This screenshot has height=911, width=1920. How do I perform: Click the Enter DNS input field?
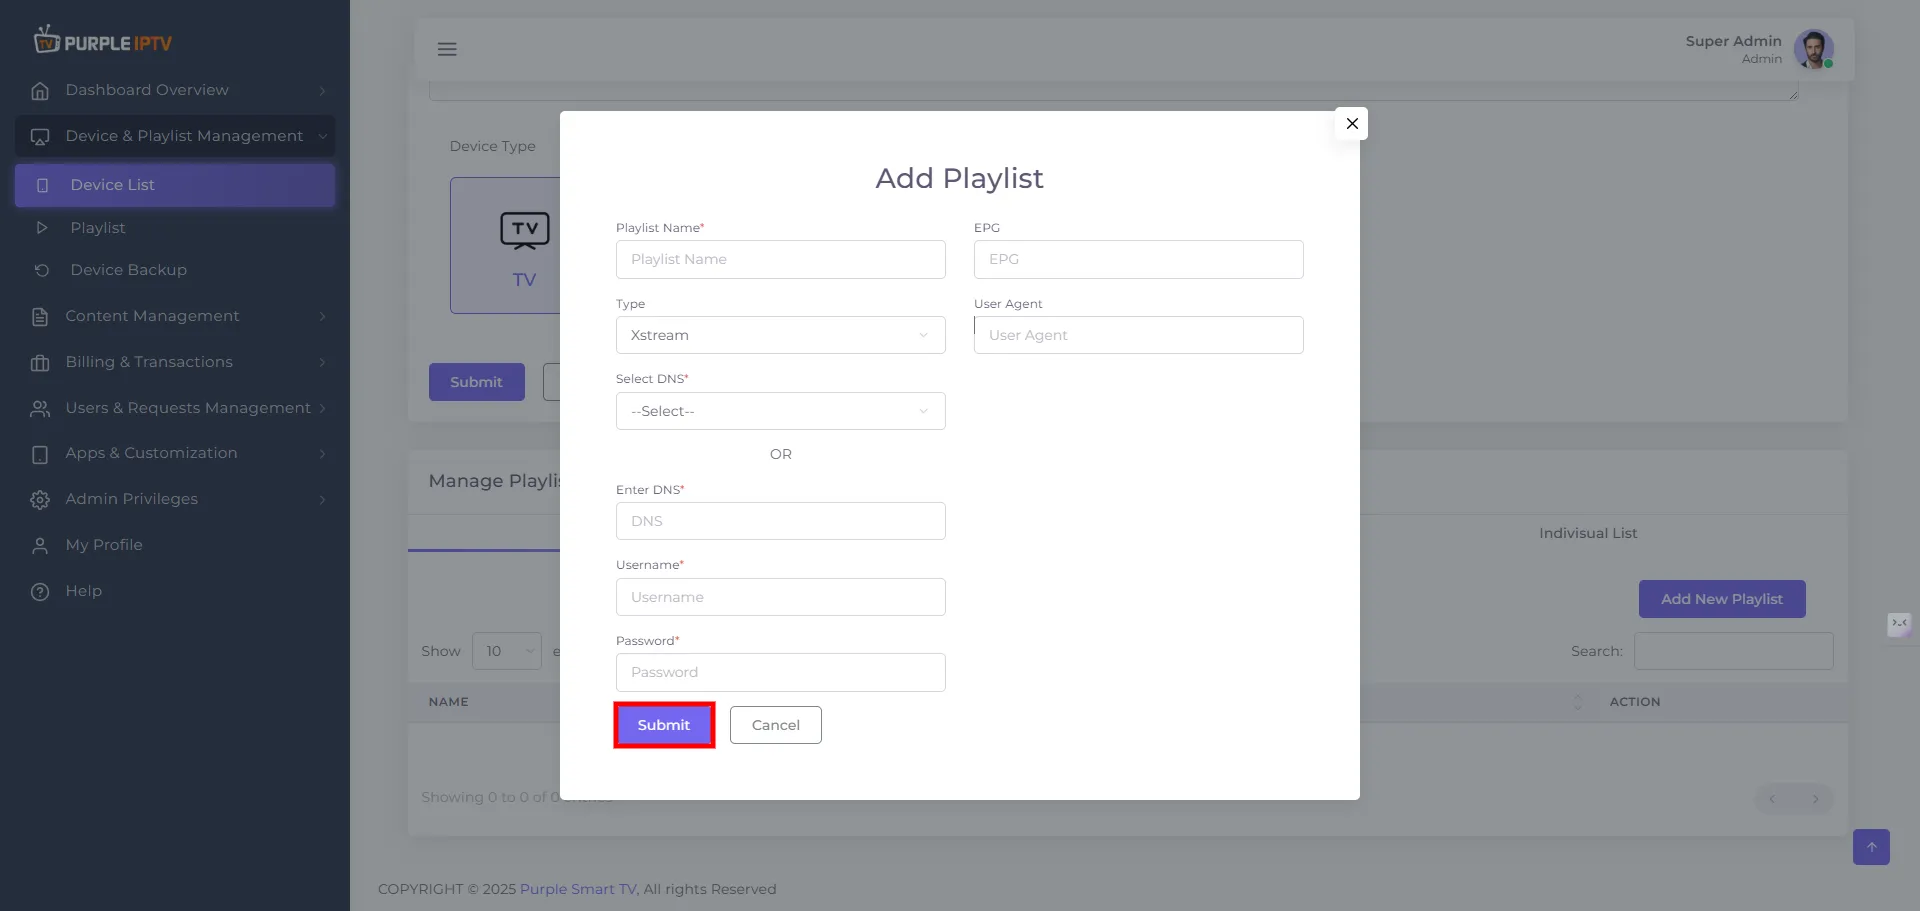click(781, 521)
